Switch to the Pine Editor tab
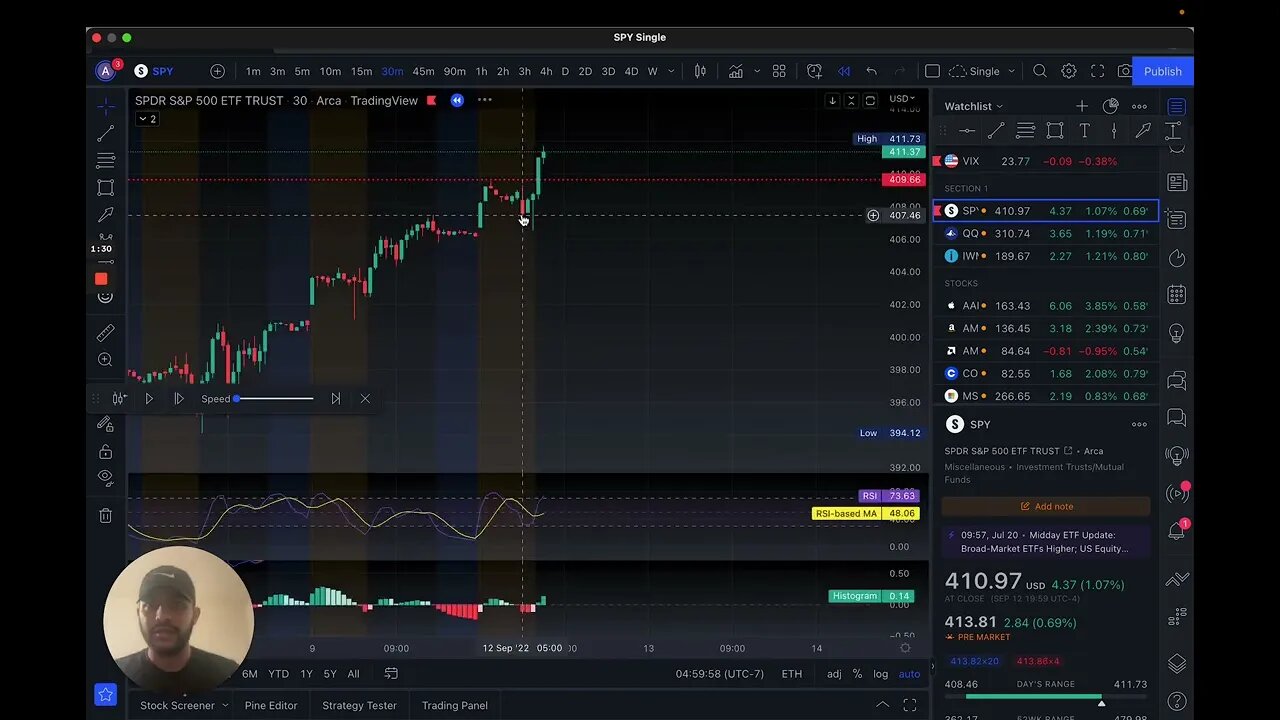 click(271, 705)
